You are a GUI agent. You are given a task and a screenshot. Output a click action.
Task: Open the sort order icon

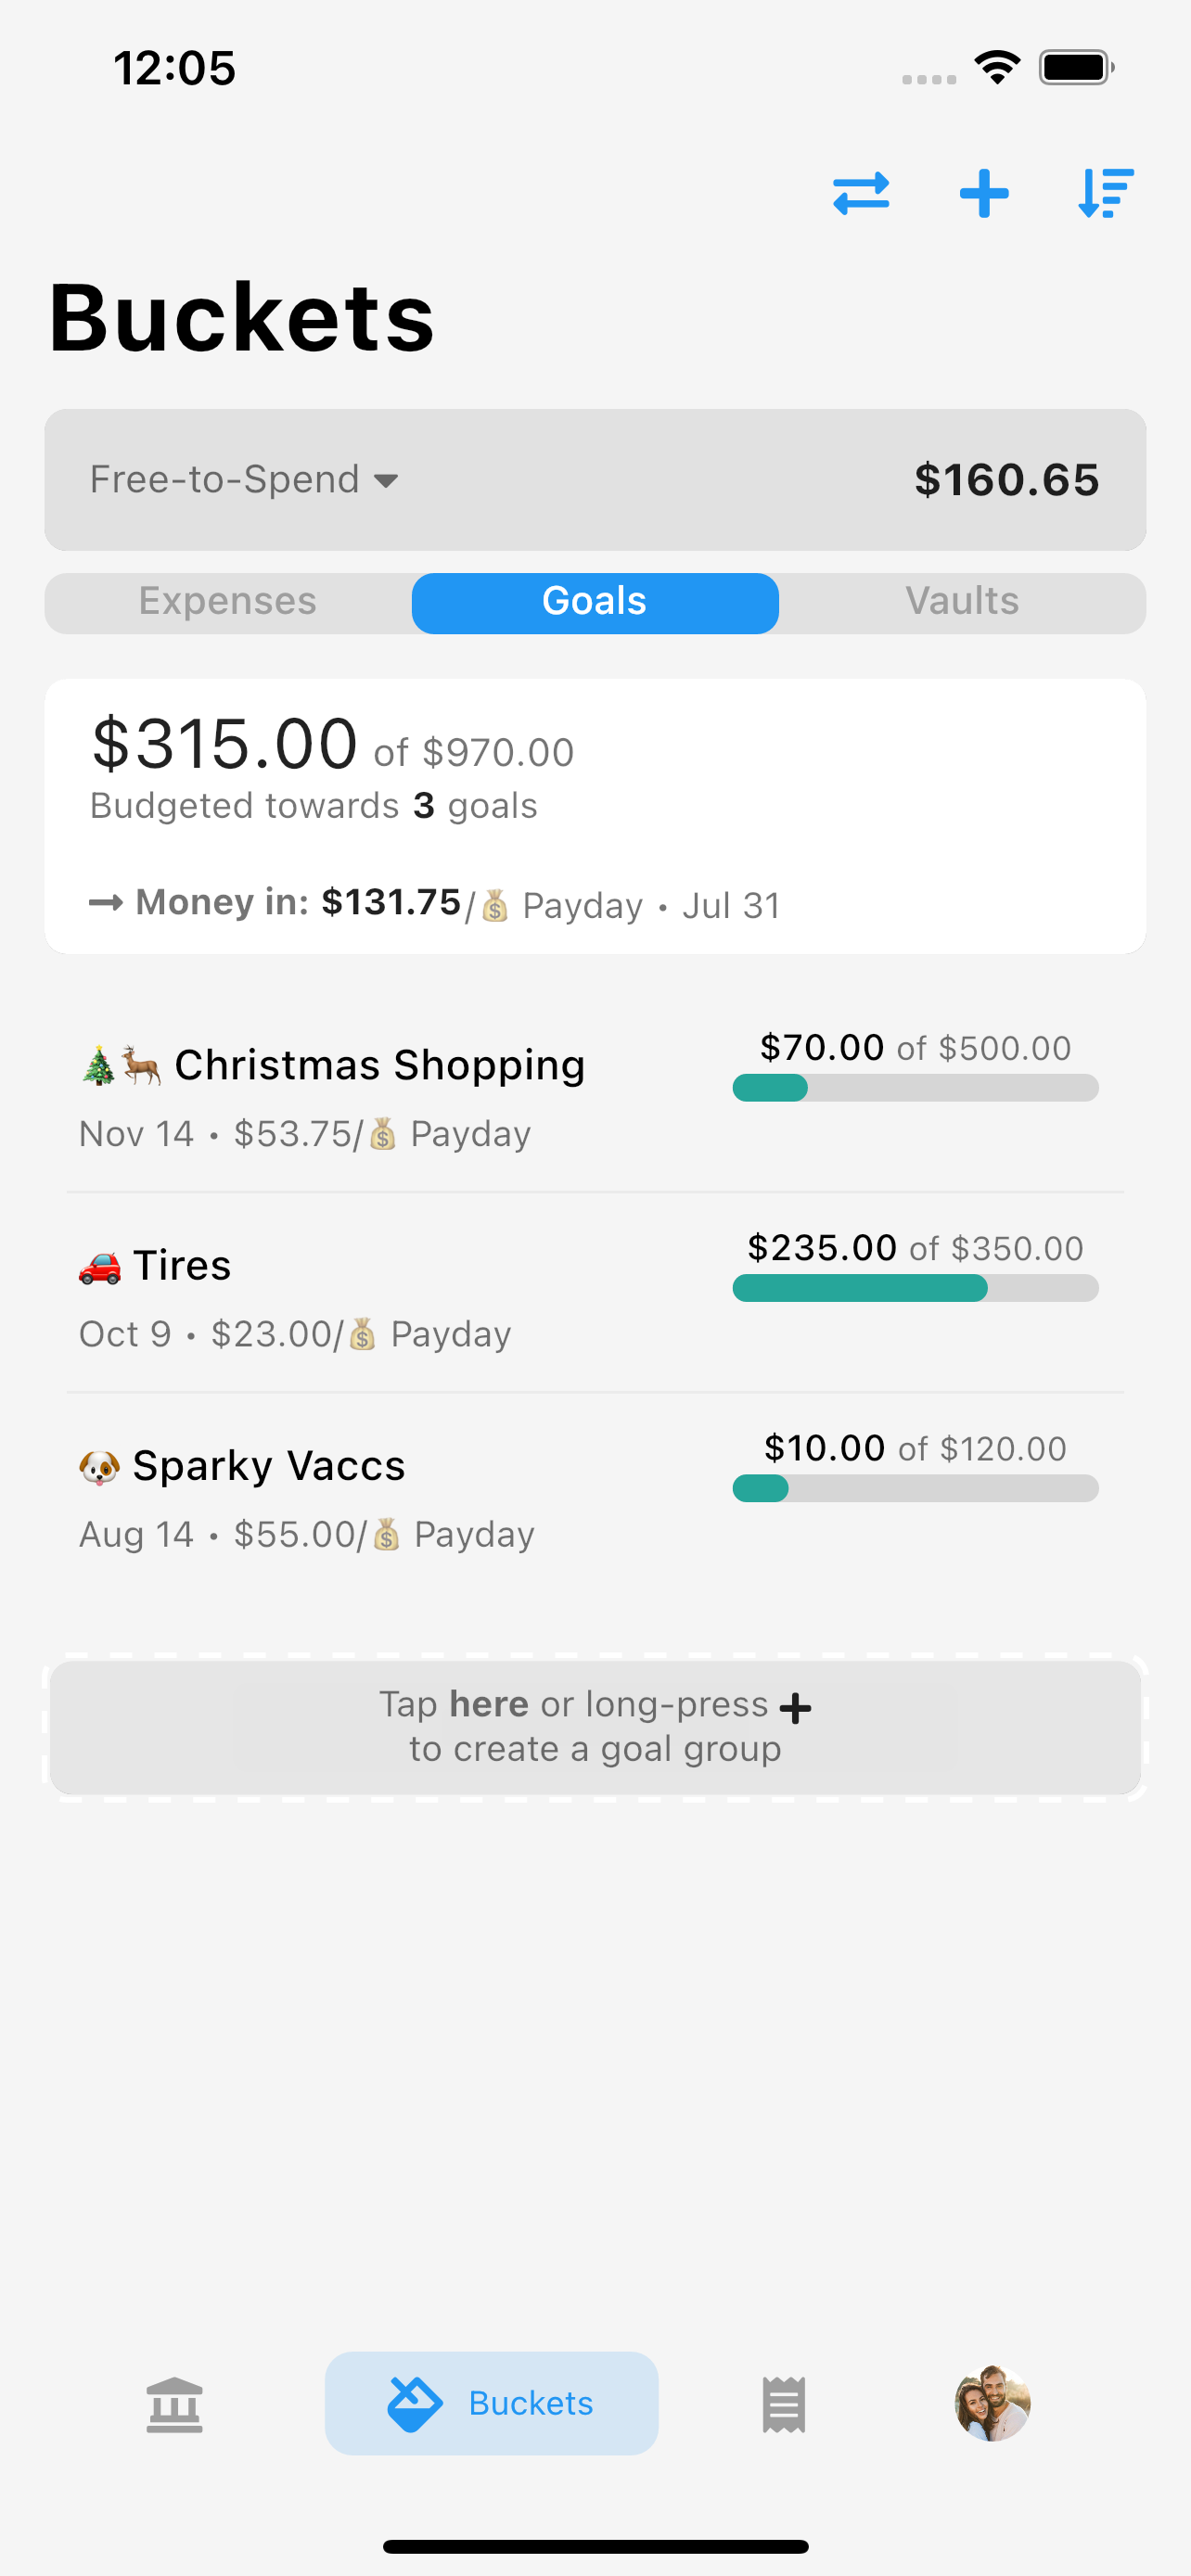pos(1105,193)
